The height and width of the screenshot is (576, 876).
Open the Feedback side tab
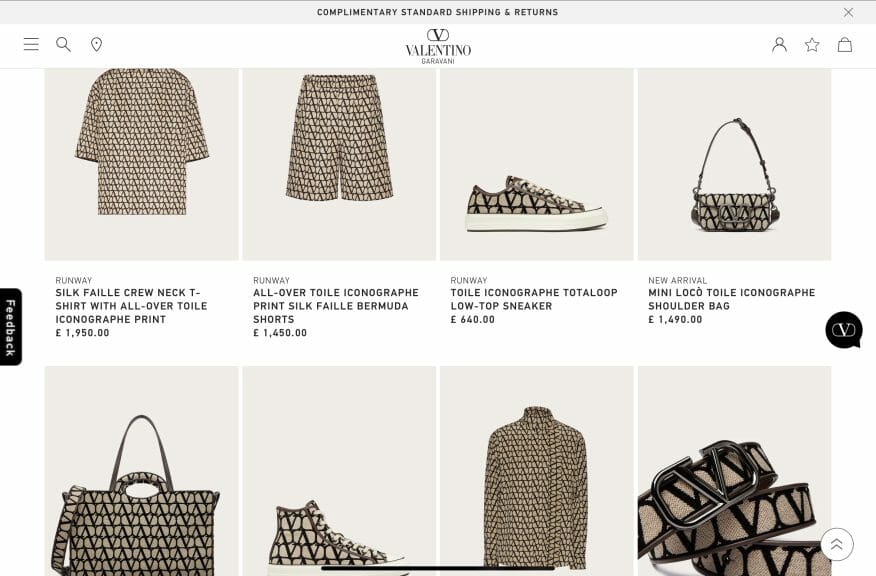11,327
